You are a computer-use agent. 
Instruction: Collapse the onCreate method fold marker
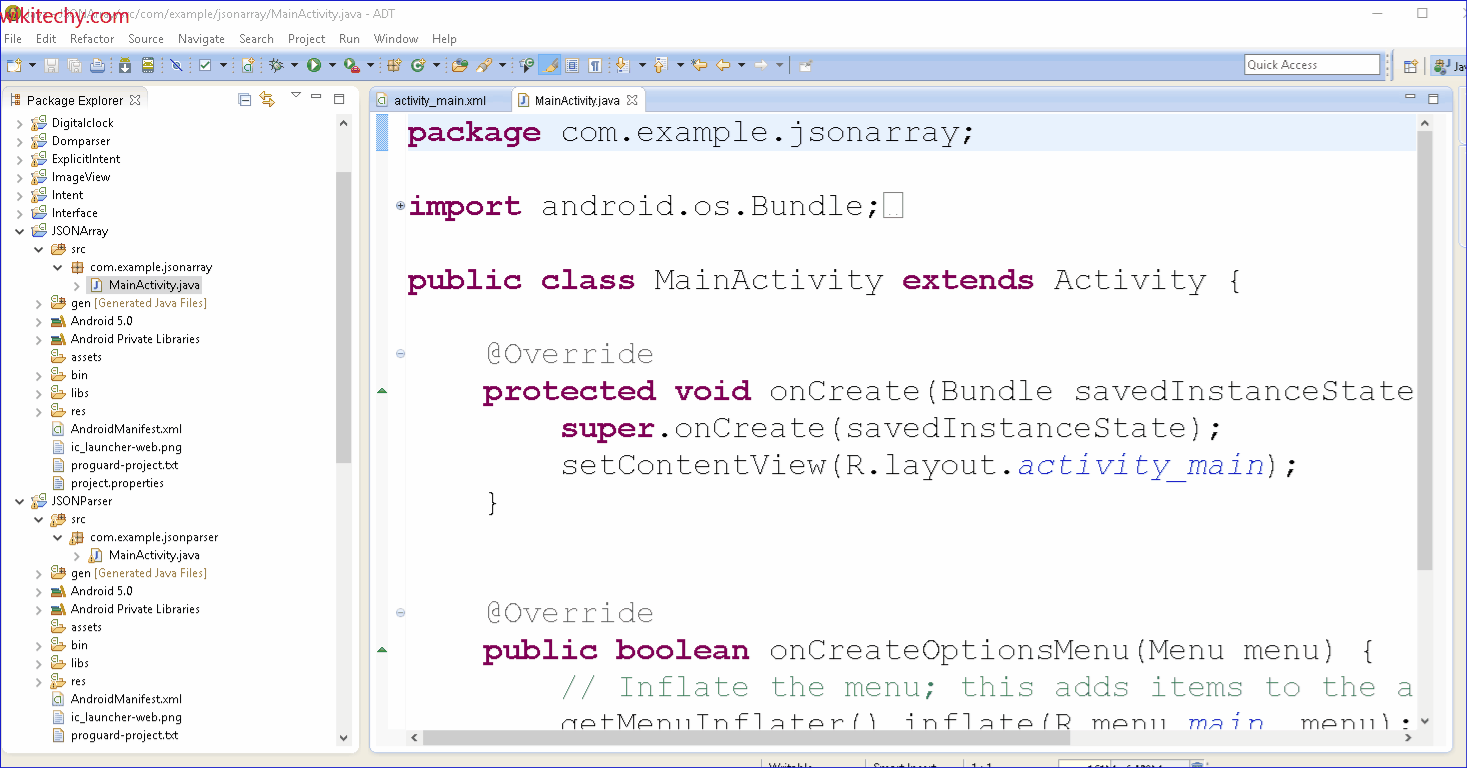click(x=400, y=354)
